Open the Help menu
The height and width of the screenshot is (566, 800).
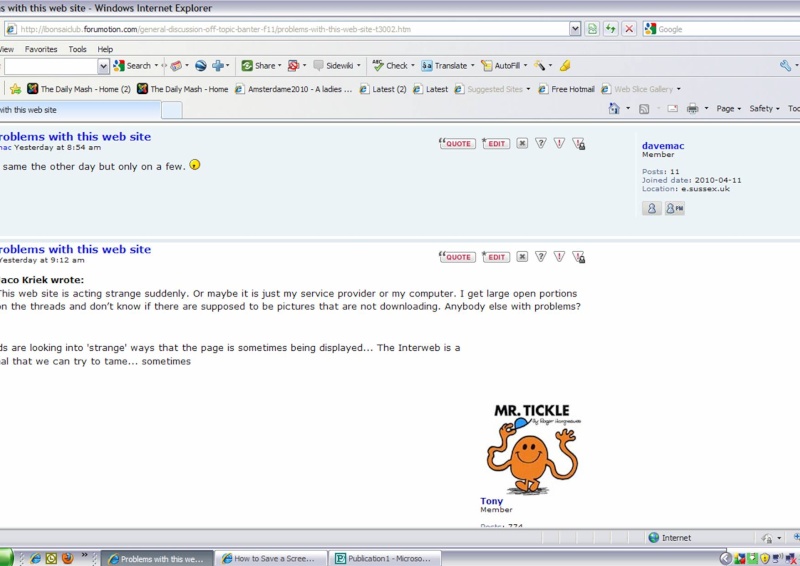coord(105,50)
